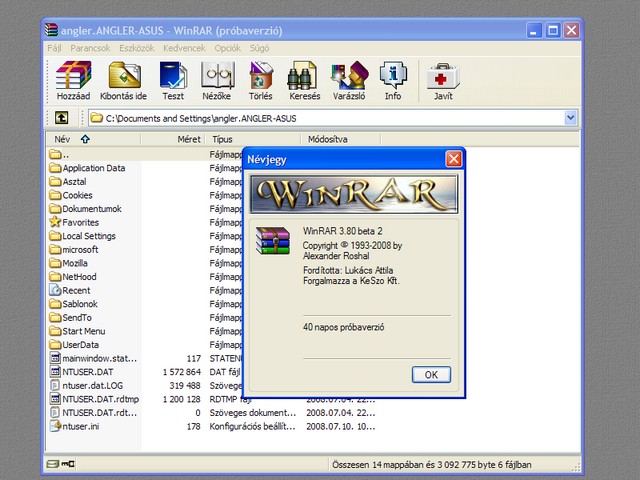Click the drive icon in status bar
640x480 pixels.
pos(53,464)
